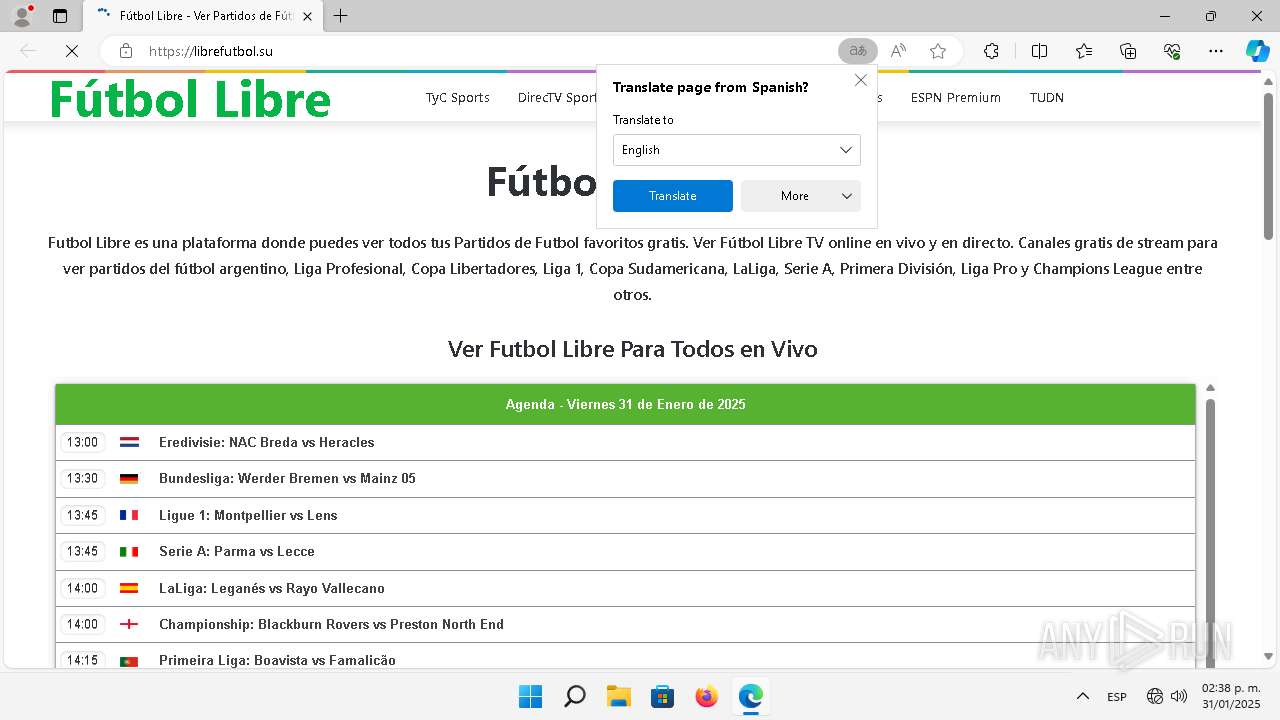The height and width of the screenshot is (720, 1280).
Task: Open Windows Start menu
Action: click(x=530, y=696)
